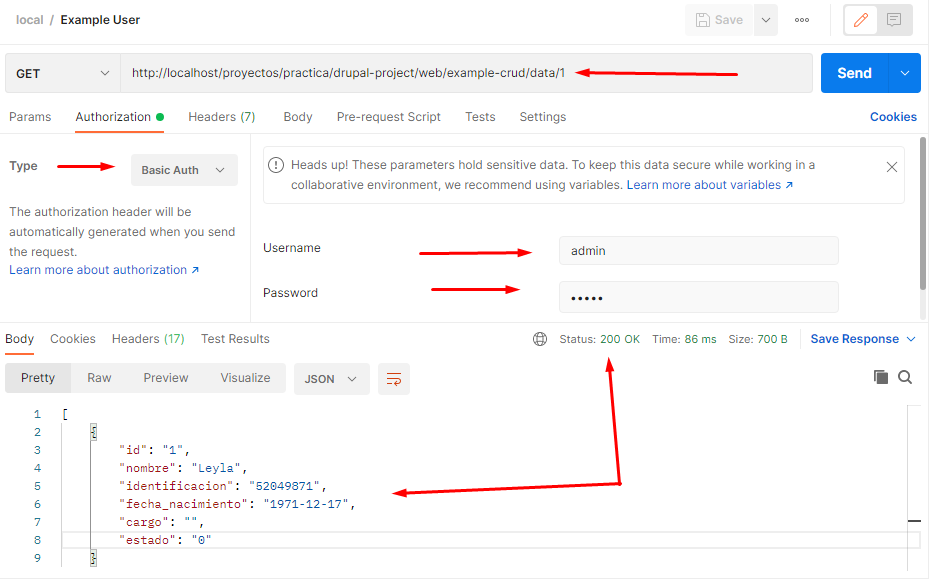Image resolution: width=929 pixels, height=580 pixels.
Task: Search the response with the magnifier icon
Action: click(x=905, y=377)
